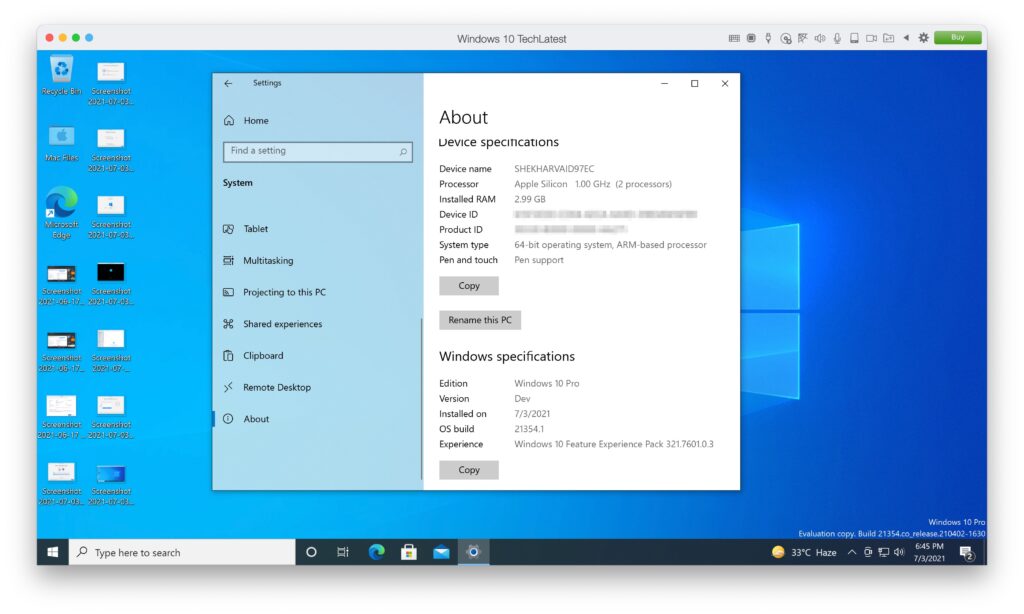
Task: Go to Settings Home
Action: pyautogui.click(x=255, y=120)
